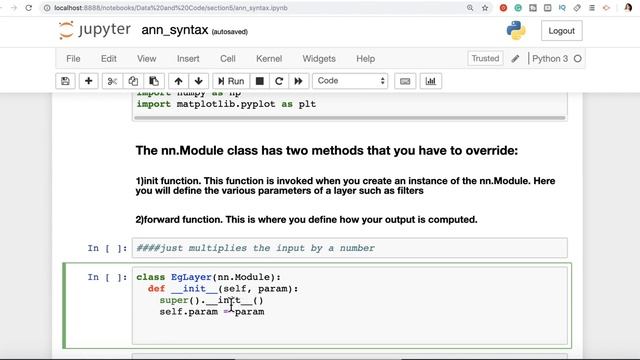The image size is (640, 360).
Task: Save notebook with the floppy disk icon
Action: point(65,81)
